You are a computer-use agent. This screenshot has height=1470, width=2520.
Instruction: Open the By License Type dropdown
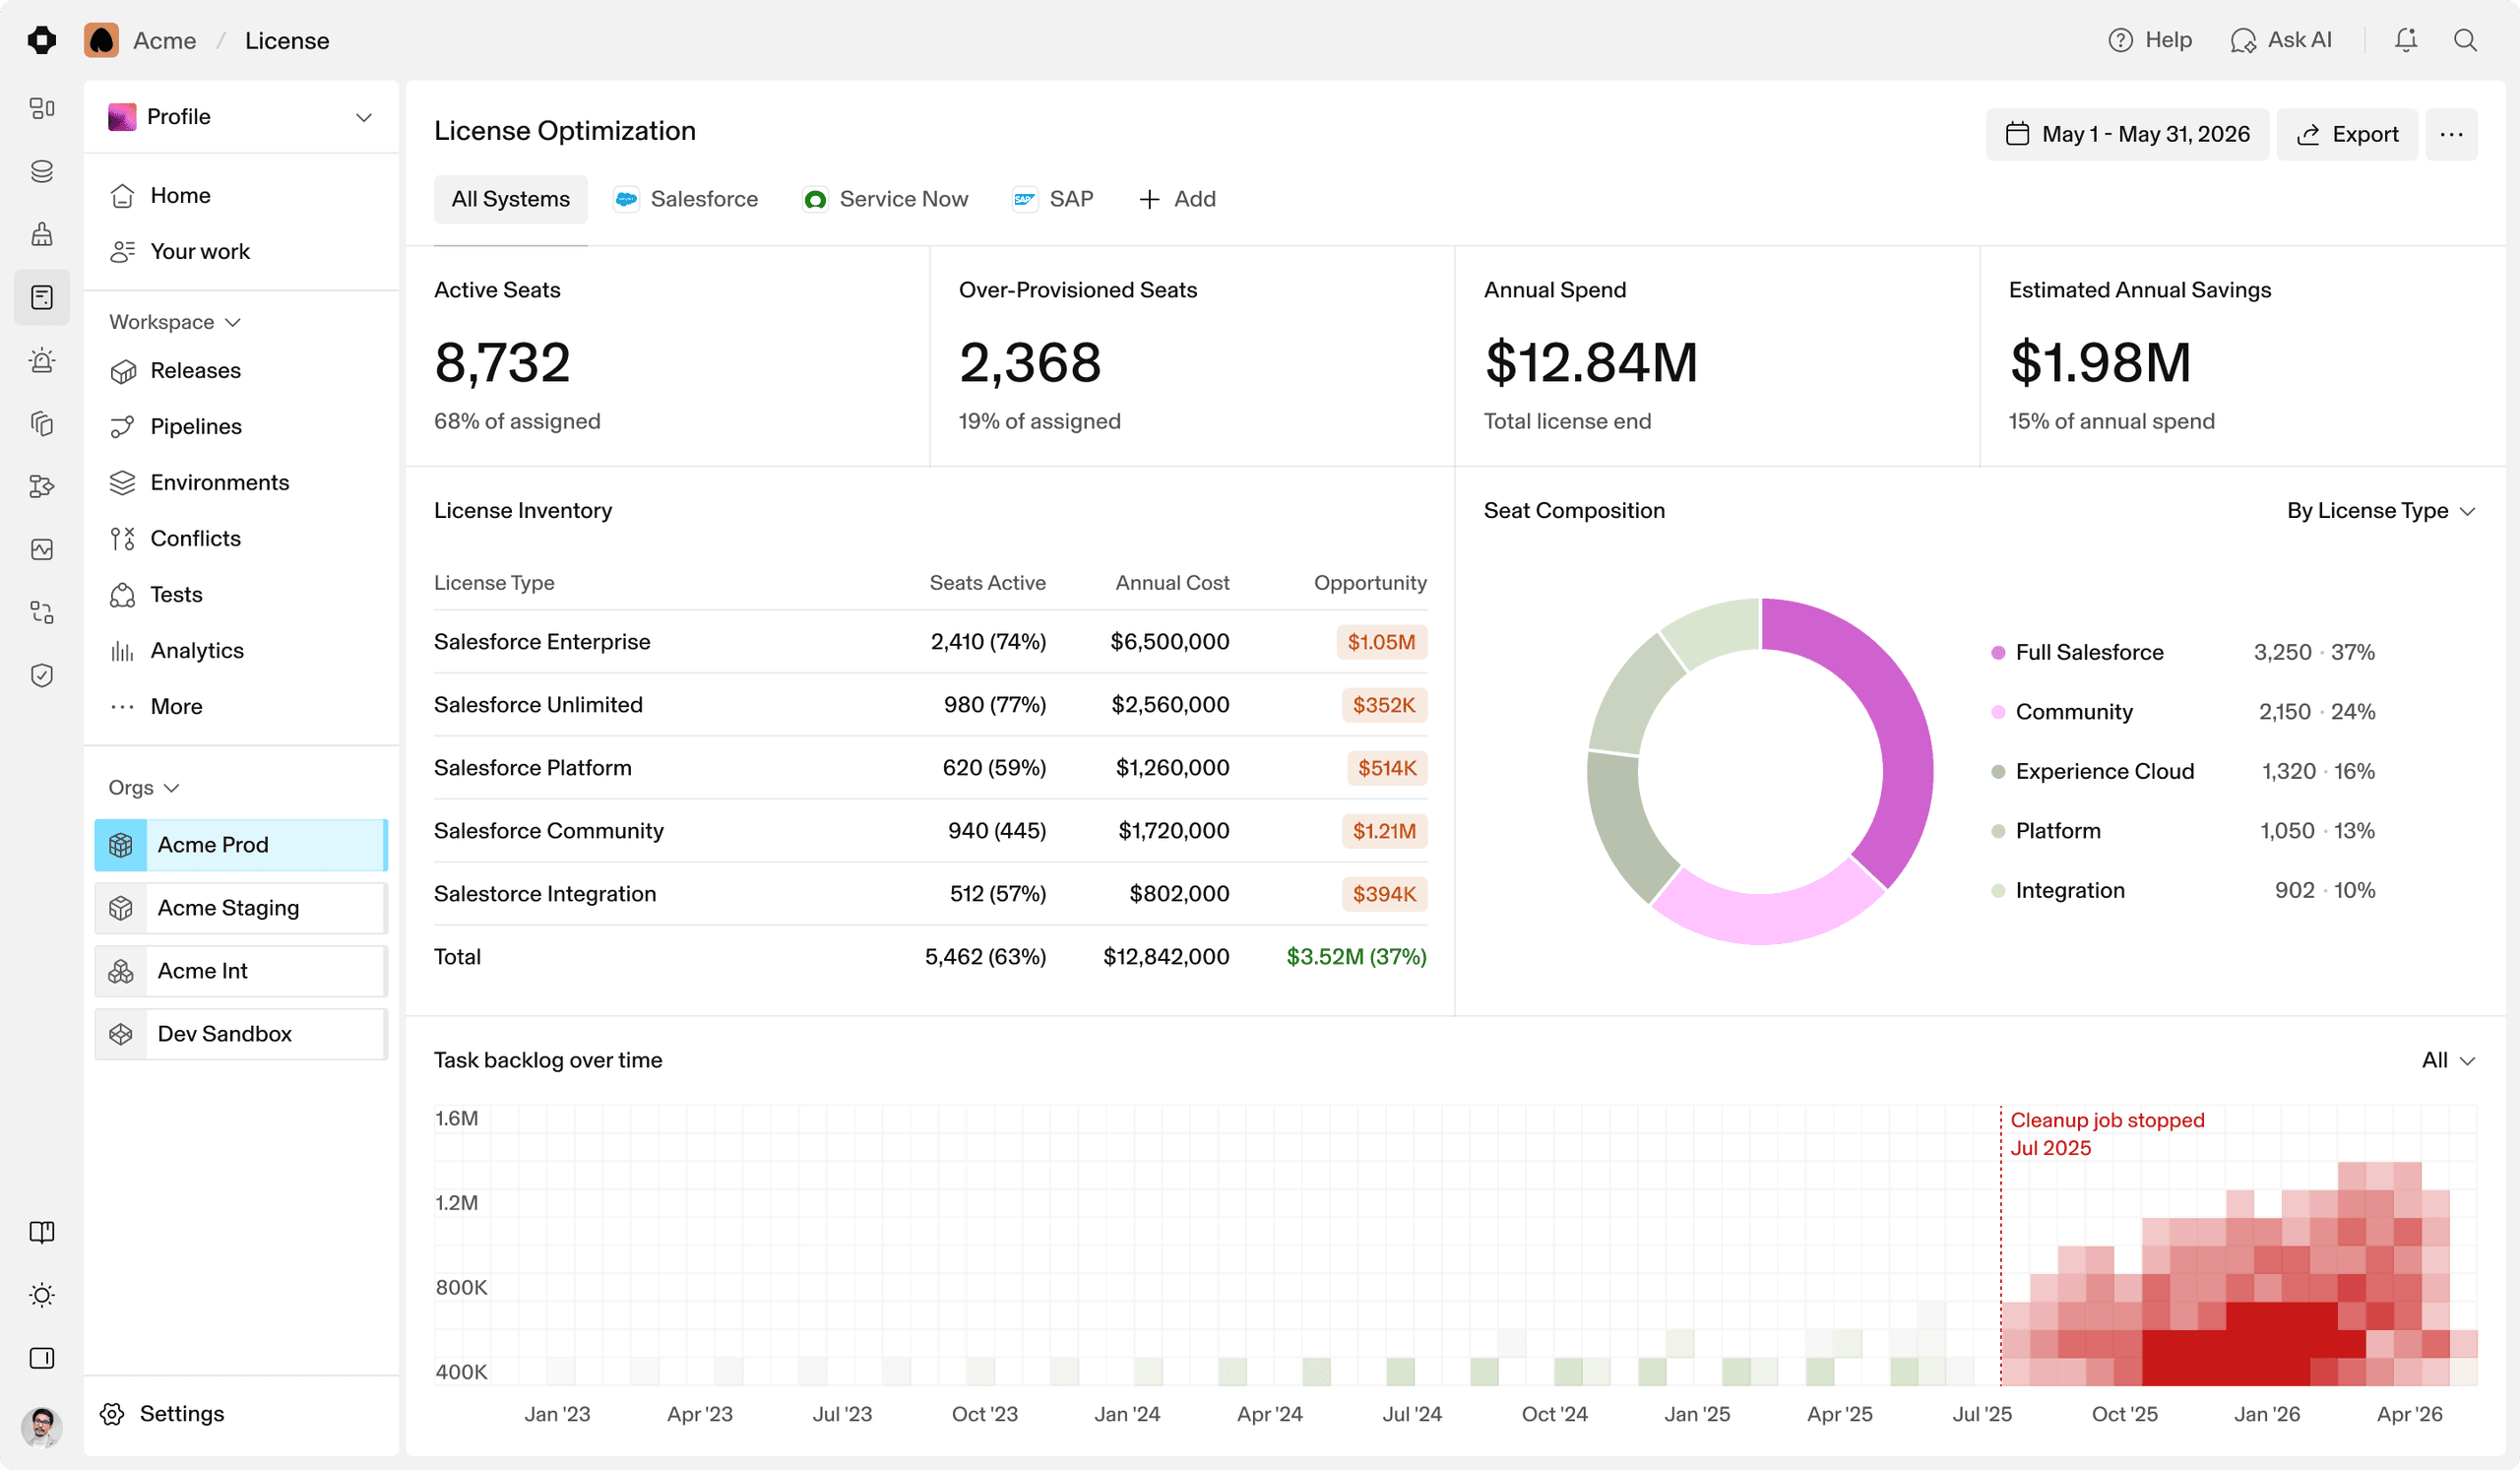pos(2381,511)
